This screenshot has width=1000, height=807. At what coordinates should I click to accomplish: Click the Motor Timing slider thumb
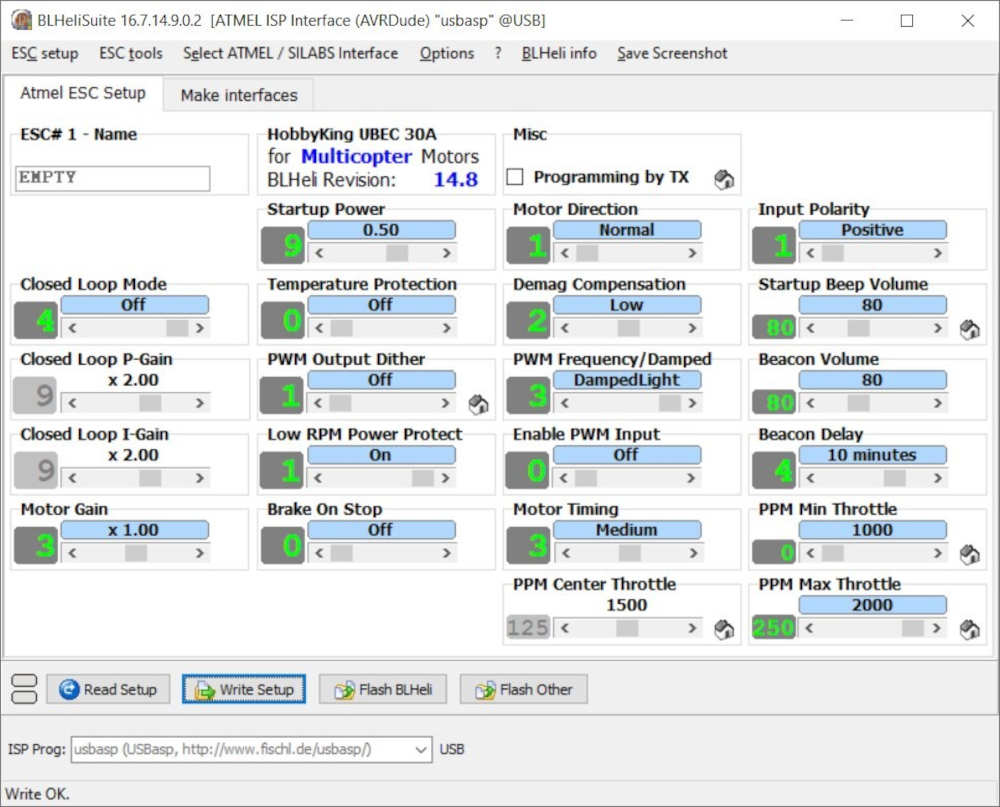[629, 553]
